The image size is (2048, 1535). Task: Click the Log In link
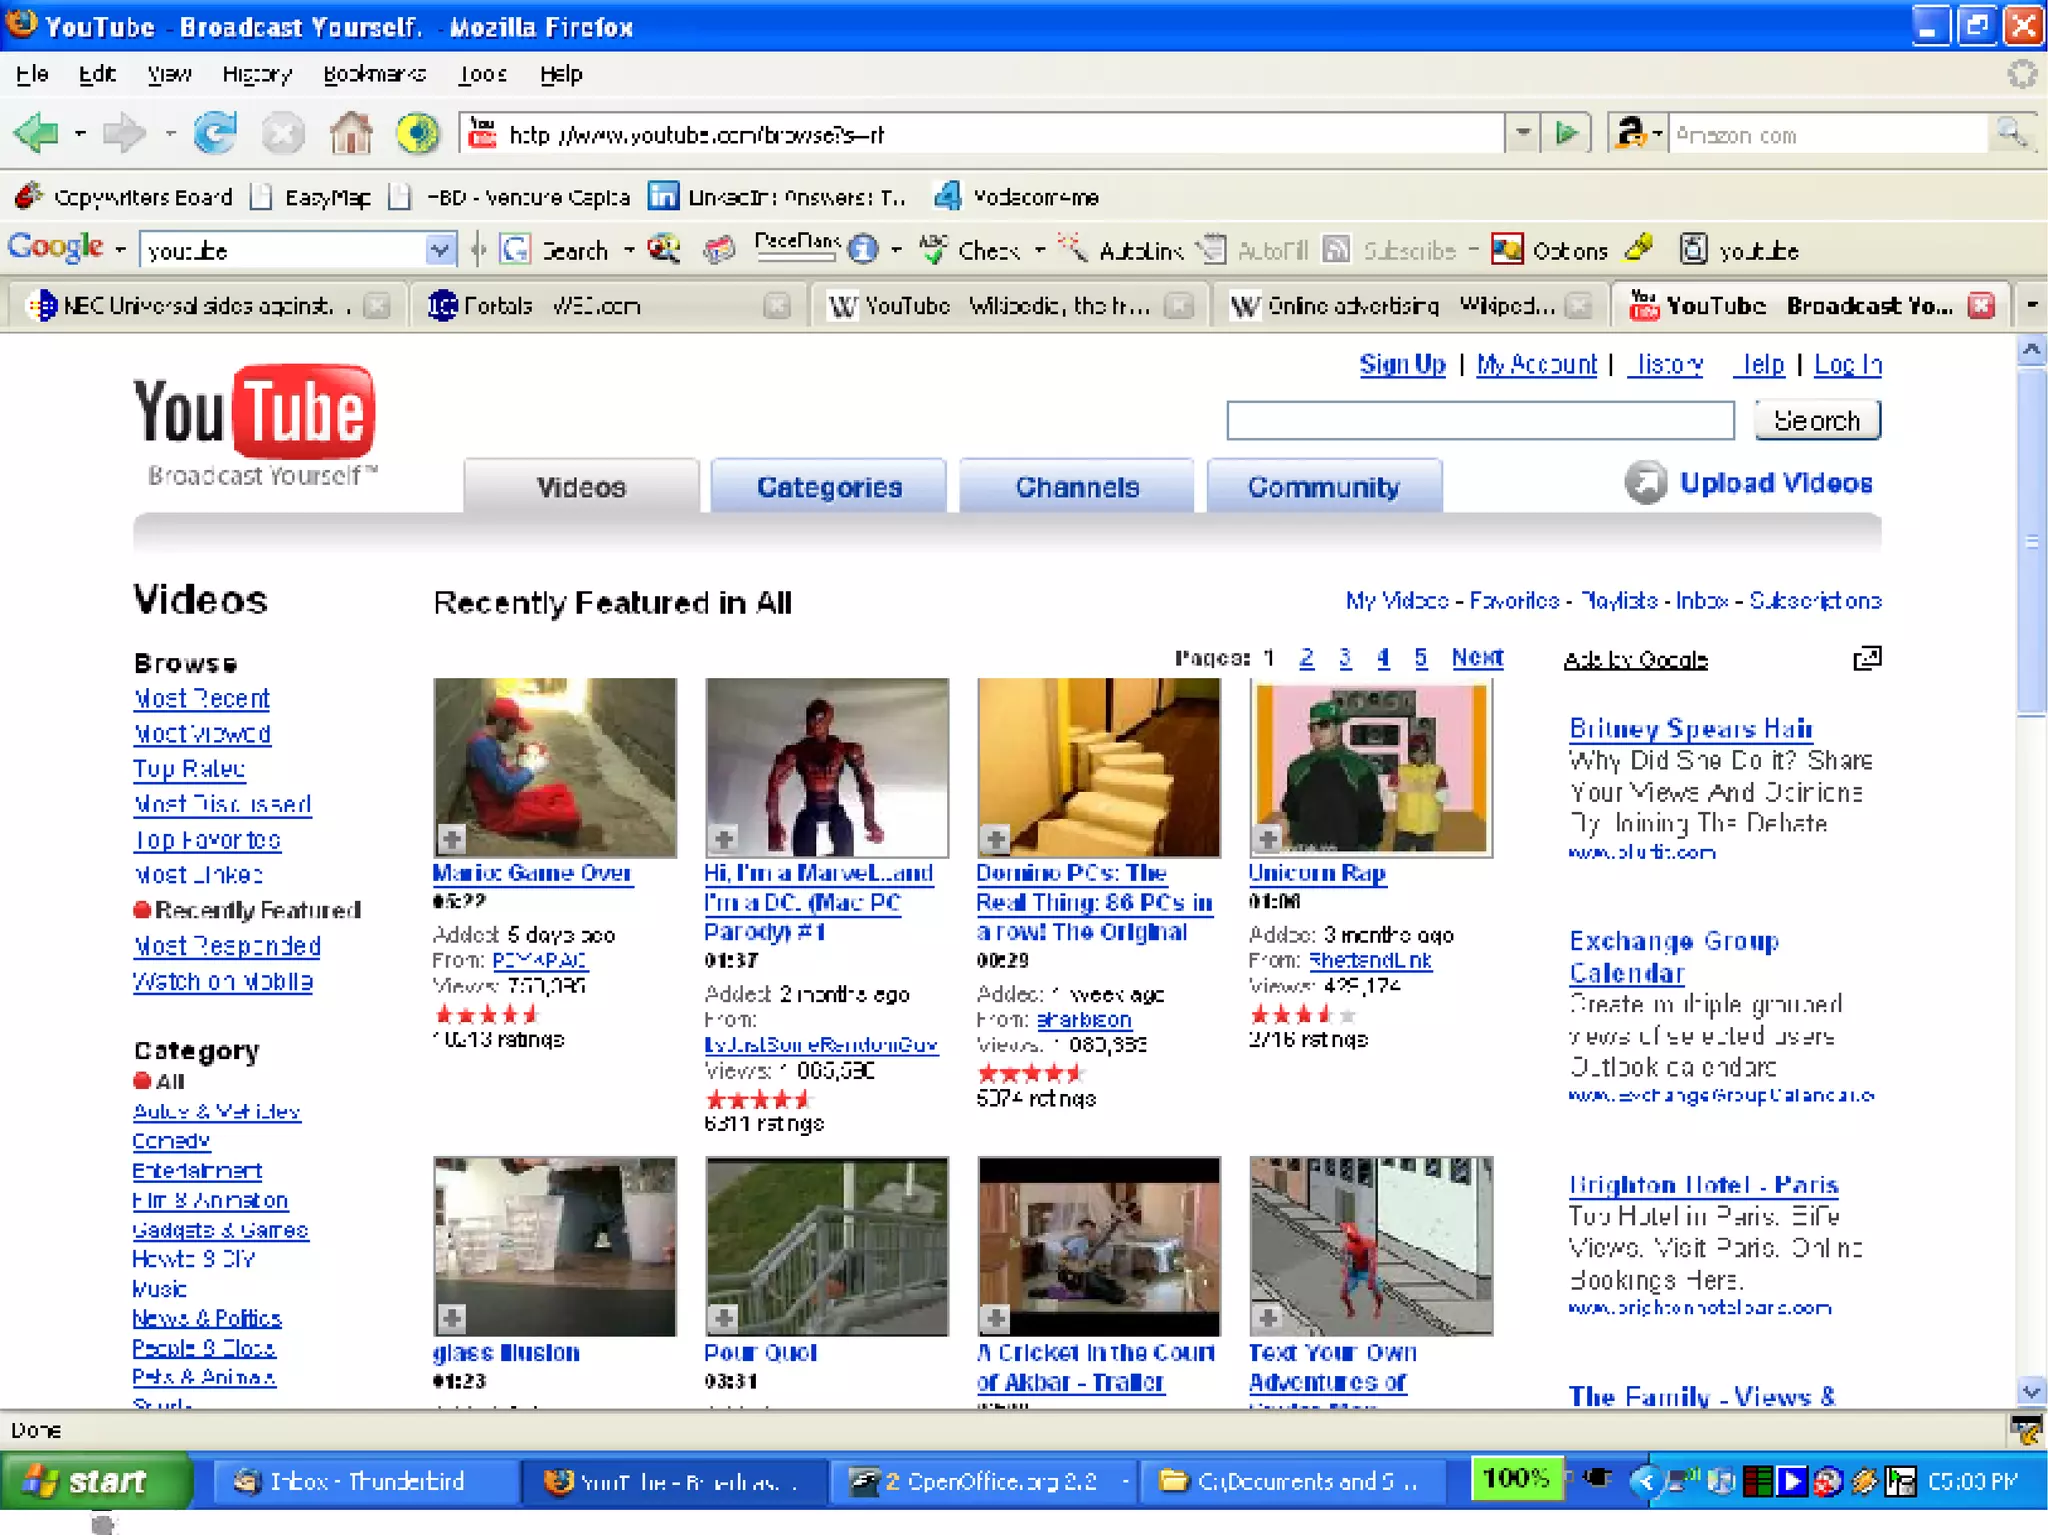pyautogui.click(x=1847, y=364)
